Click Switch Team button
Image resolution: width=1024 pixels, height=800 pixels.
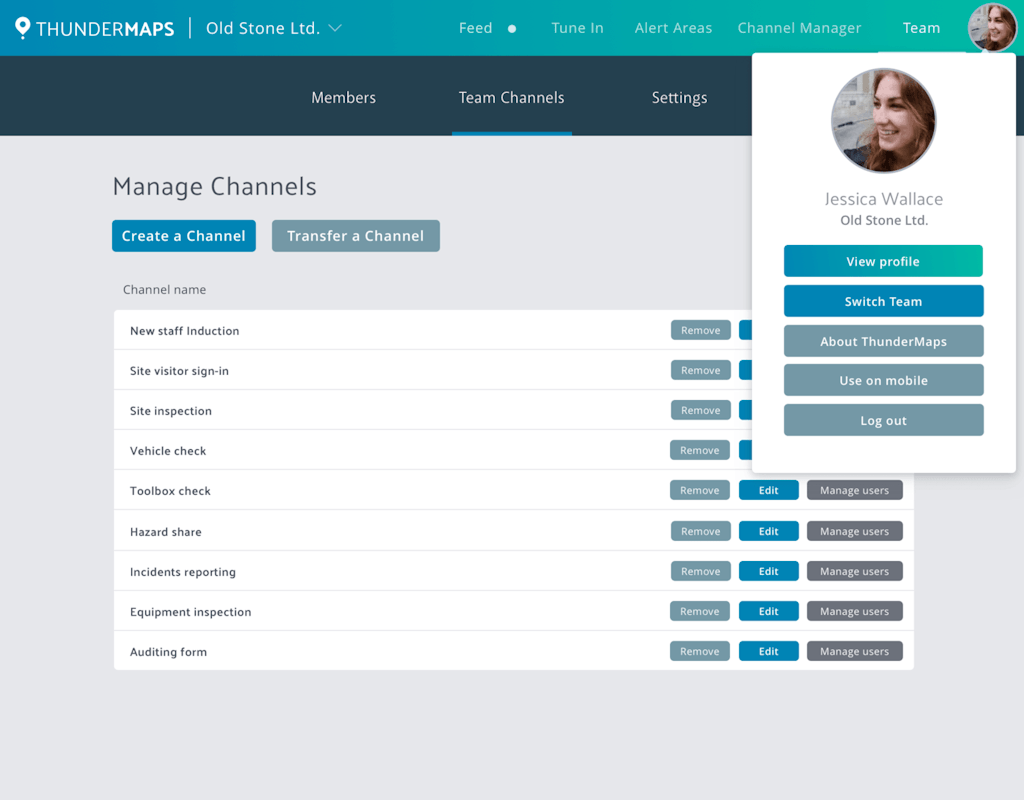[x=884, y=301]
